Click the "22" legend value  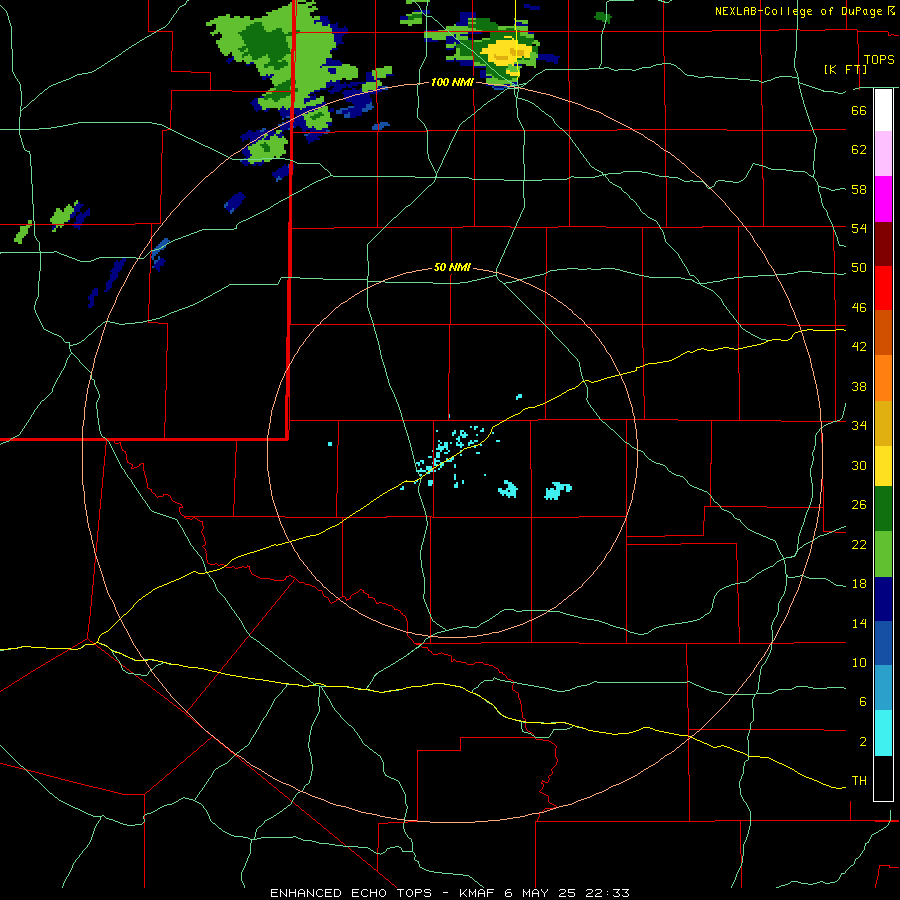click(x=859, y=544)
